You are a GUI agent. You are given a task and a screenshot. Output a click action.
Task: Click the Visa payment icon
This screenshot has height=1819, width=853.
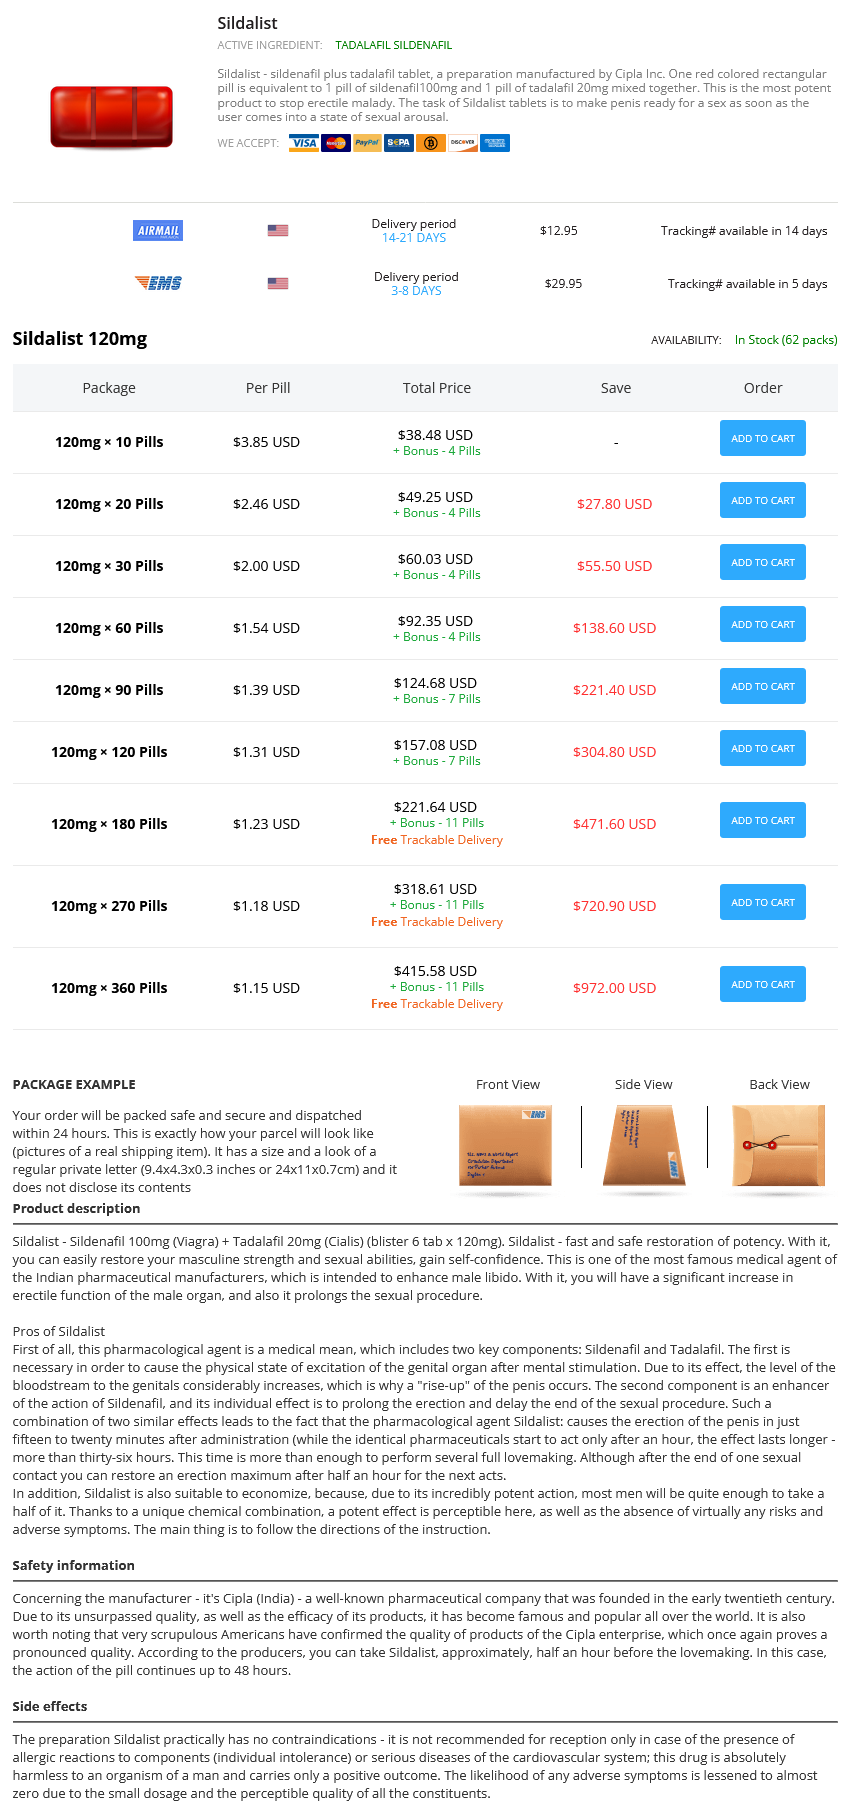pos(304,143)
